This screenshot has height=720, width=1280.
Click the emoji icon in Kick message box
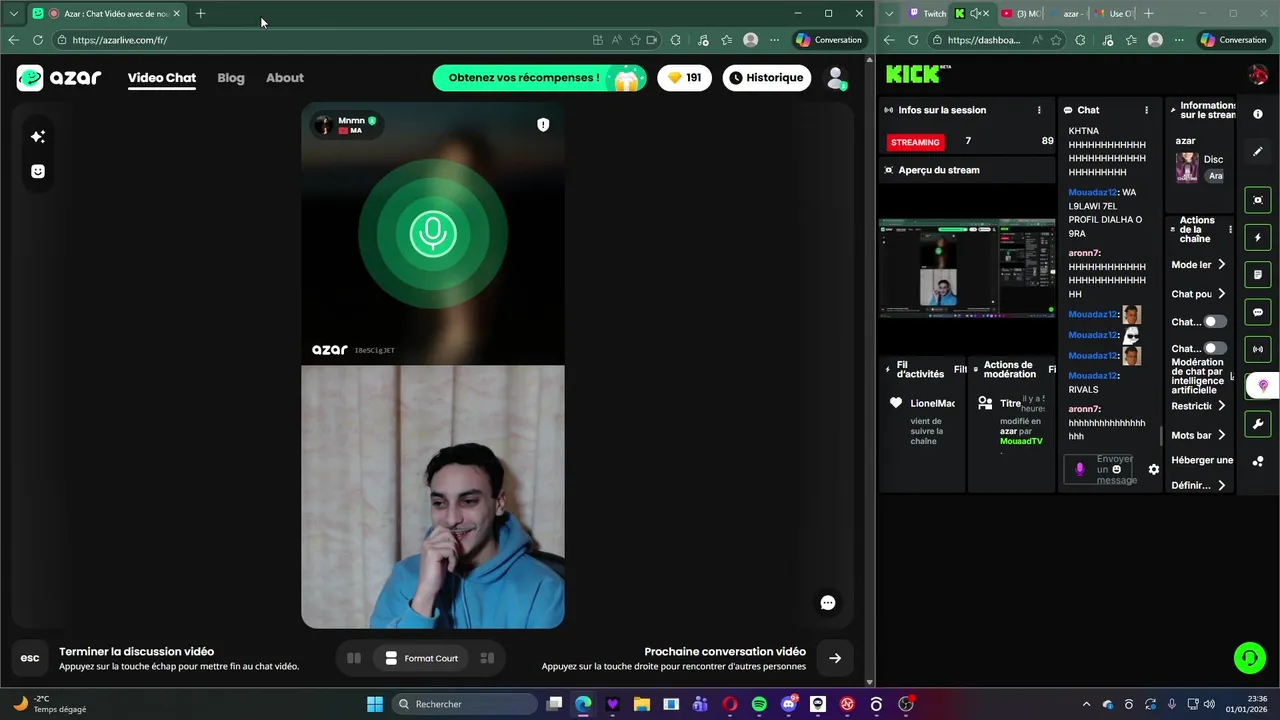click(1117, 469)
